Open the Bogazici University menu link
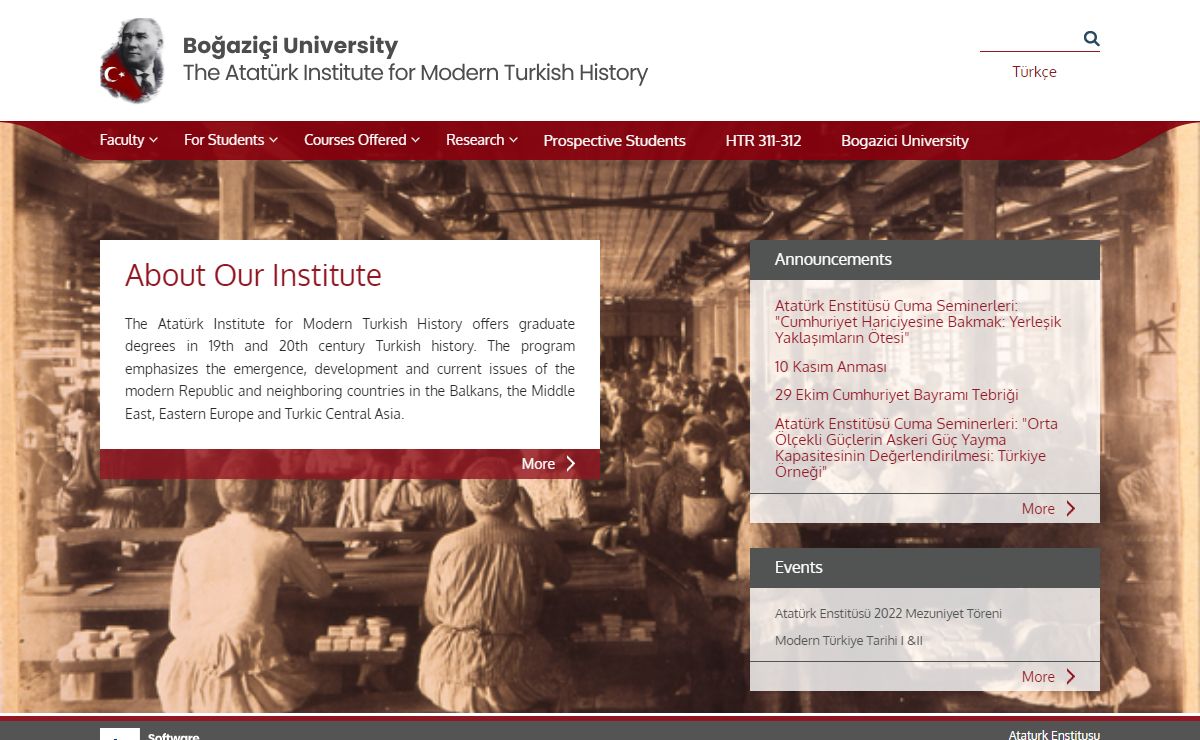Viewport: 1200px width, 740px height. tap(904, 141)
